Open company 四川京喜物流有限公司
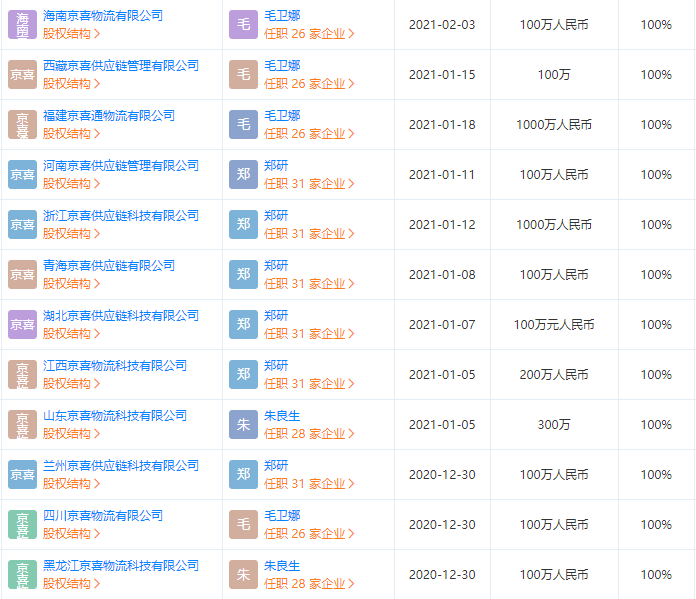This screenshot has height=599, width=696. click(103, 516)
